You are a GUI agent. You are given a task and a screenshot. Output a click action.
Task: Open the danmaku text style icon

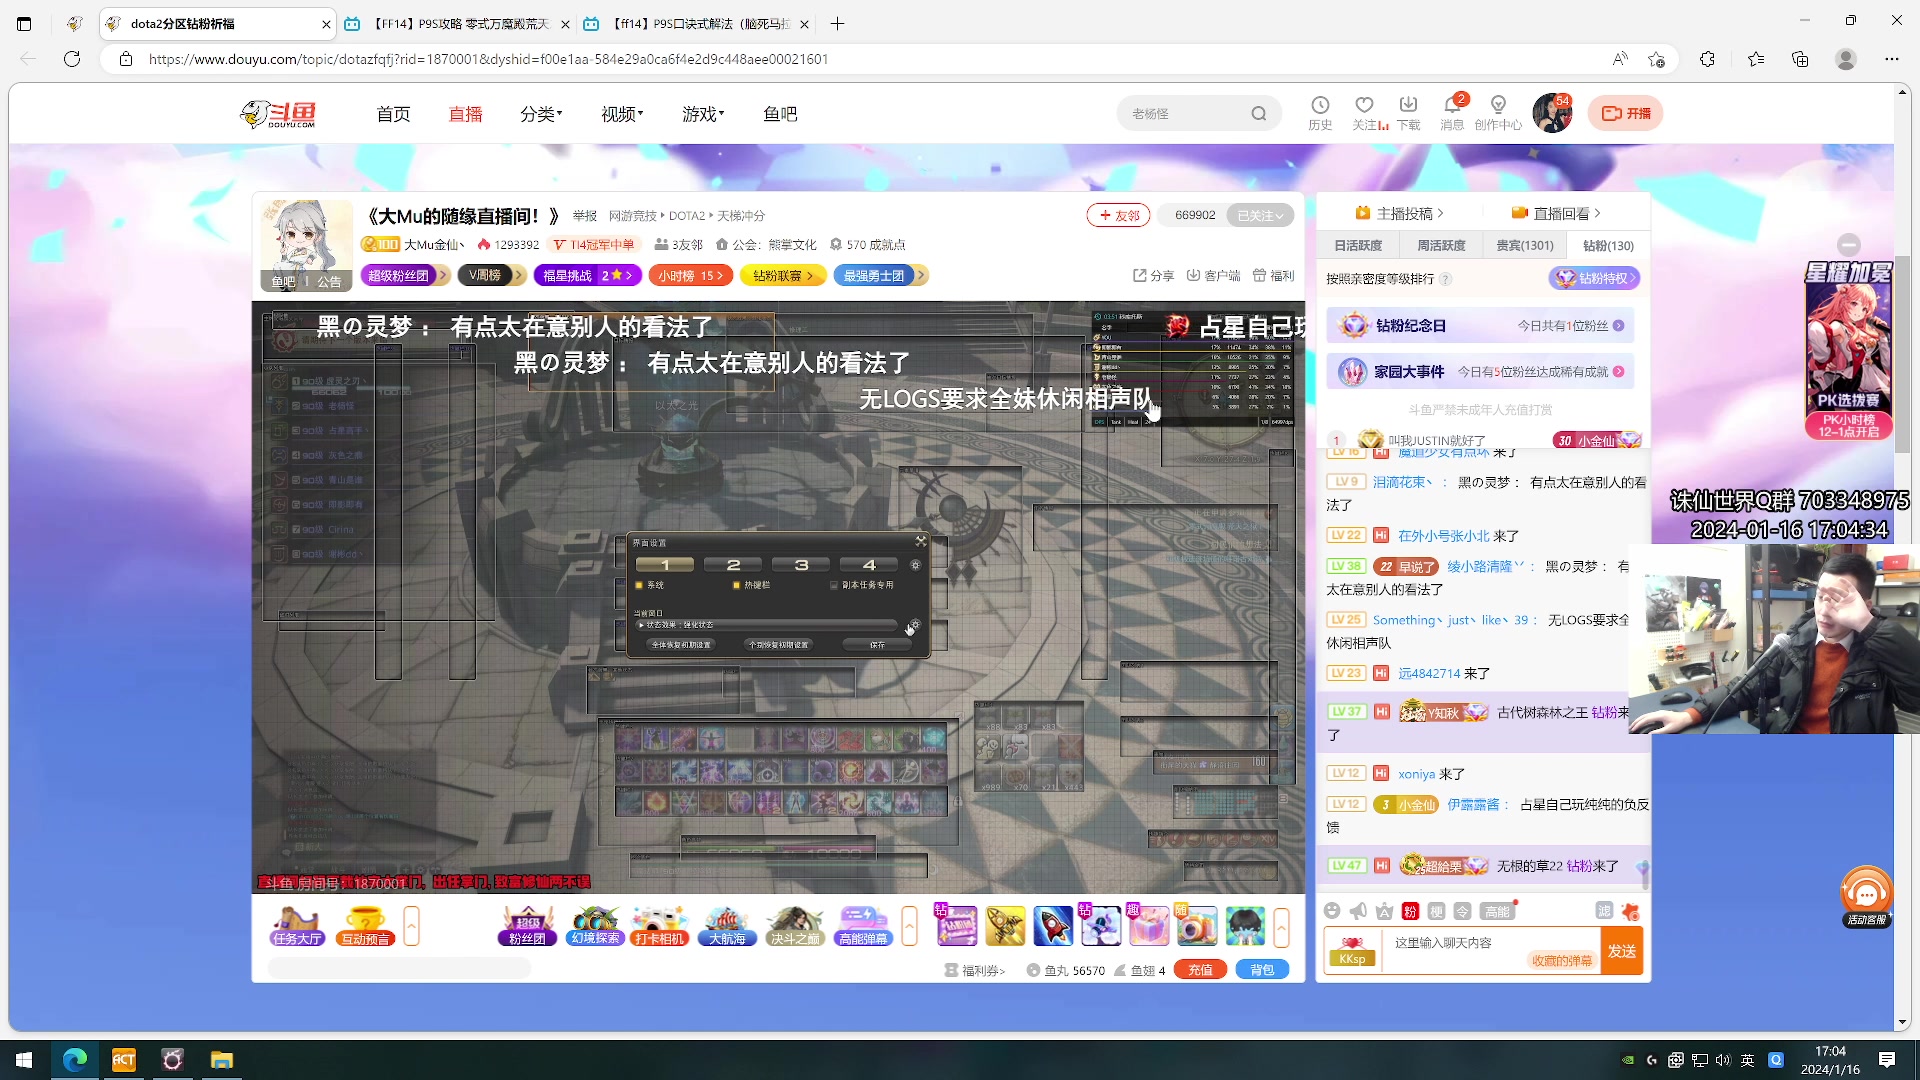click(1384, 911)
